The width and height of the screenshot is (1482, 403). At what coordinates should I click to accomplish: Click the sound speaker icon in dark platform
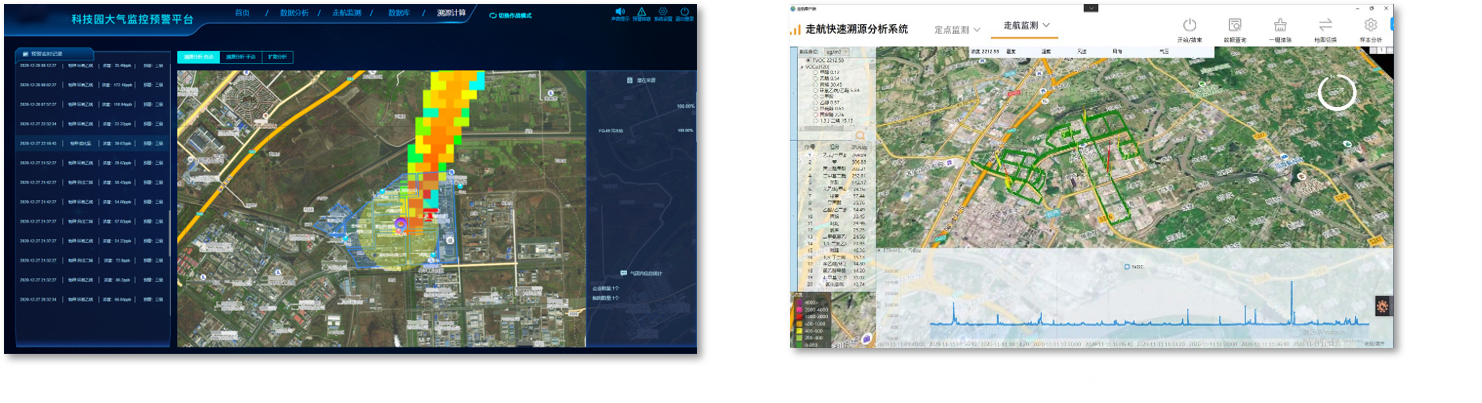620,12
